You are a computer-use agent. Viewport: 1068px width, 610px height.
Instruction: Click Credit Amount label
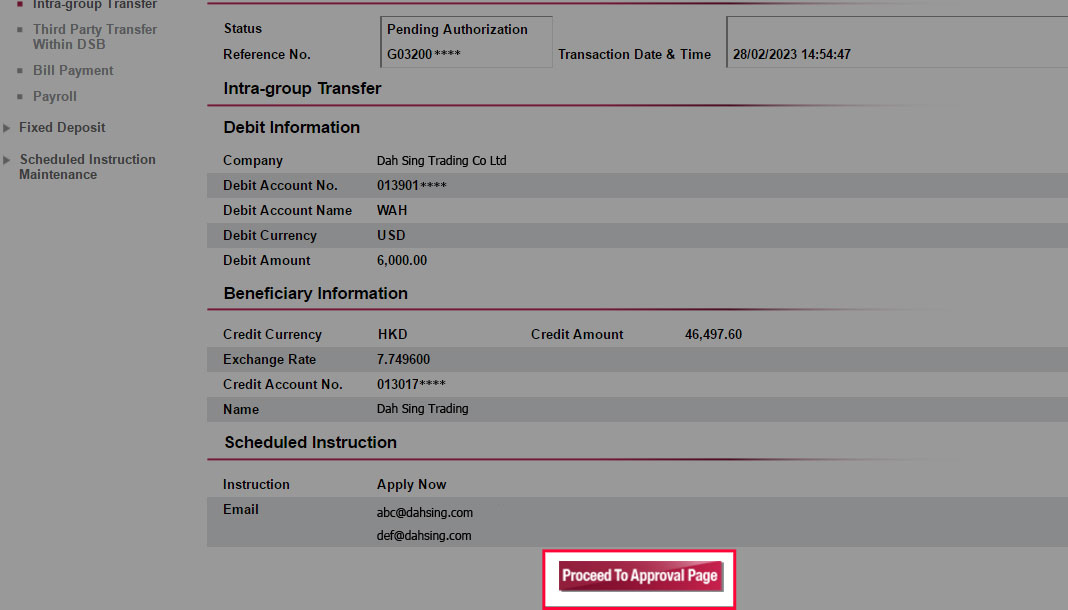[x=577, y=334]
